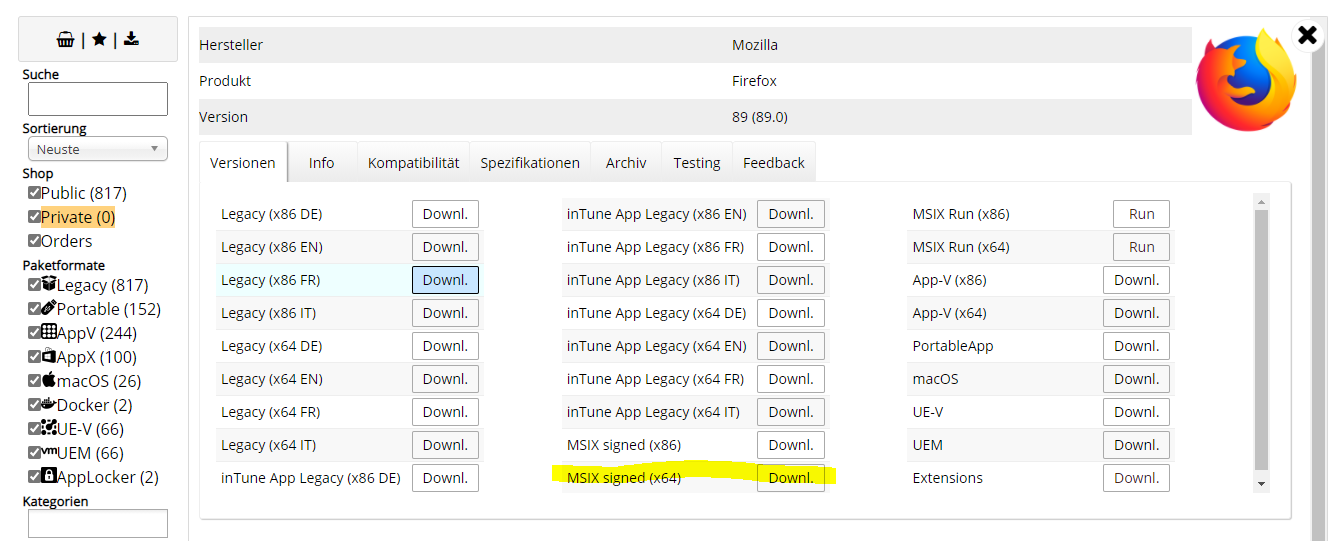Image resolution: width=1343 pixels, height=541 pixels.
Task: Click the Mozilla Hersteller value
Action: tap(755, 45)
